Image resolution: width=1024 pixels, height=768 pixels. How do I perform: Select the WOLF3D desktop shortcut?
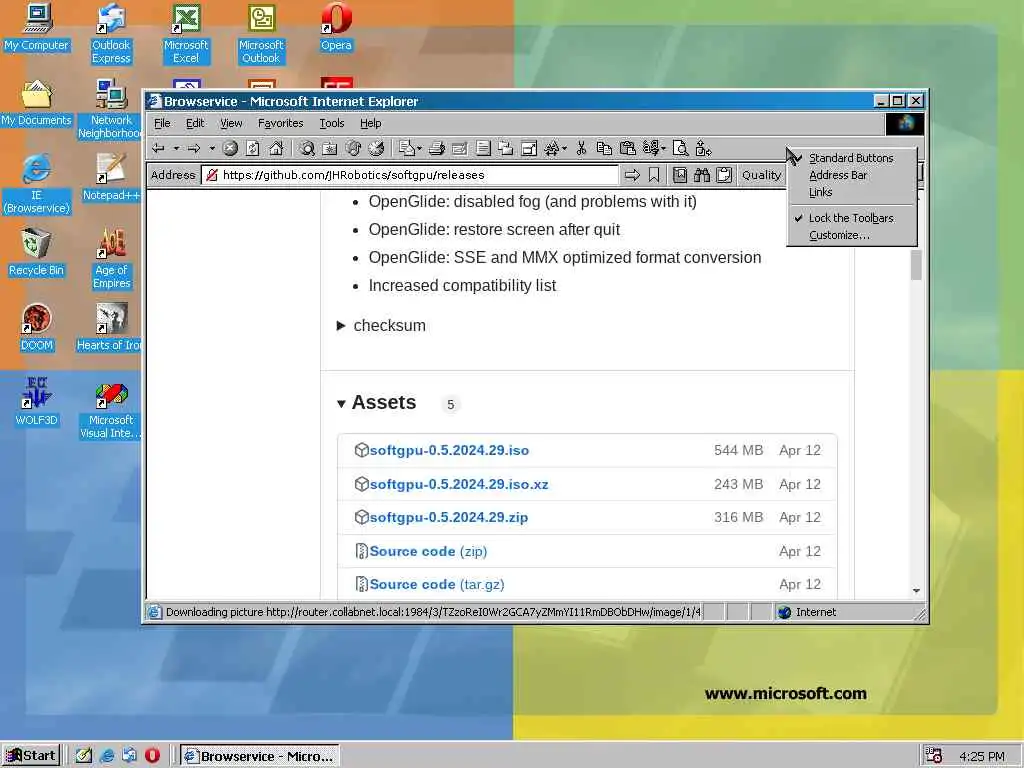36,402
